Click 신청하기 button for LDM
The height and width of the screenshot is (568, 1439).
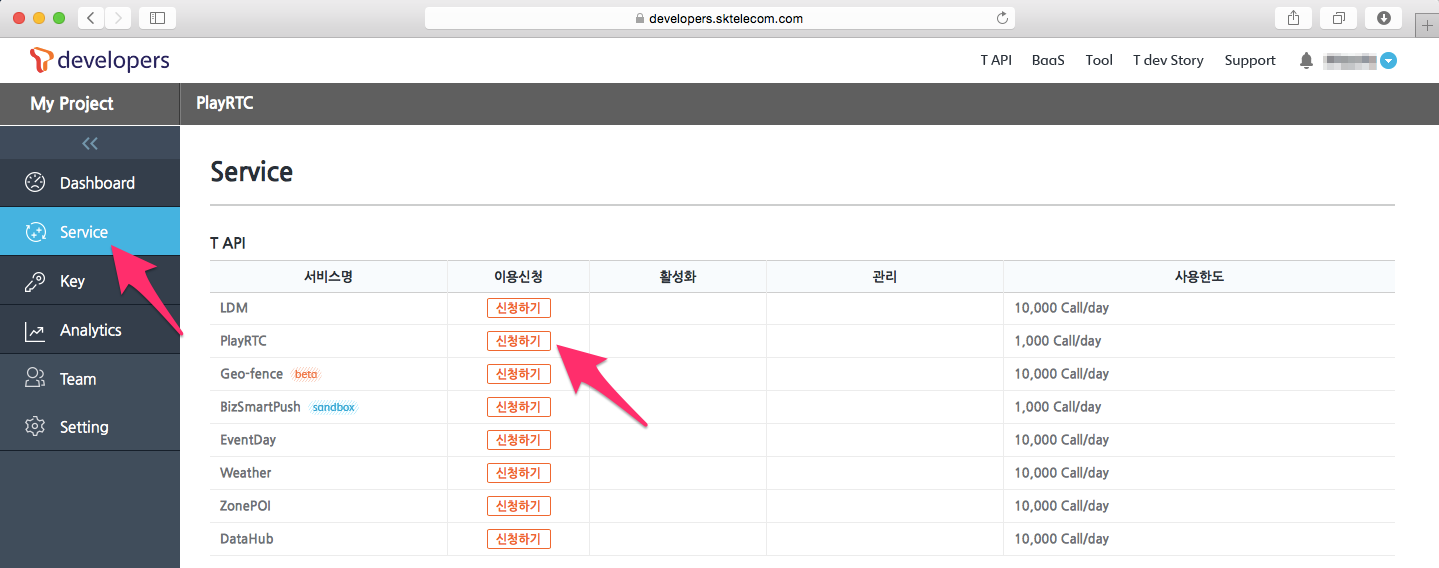point(518,308)
